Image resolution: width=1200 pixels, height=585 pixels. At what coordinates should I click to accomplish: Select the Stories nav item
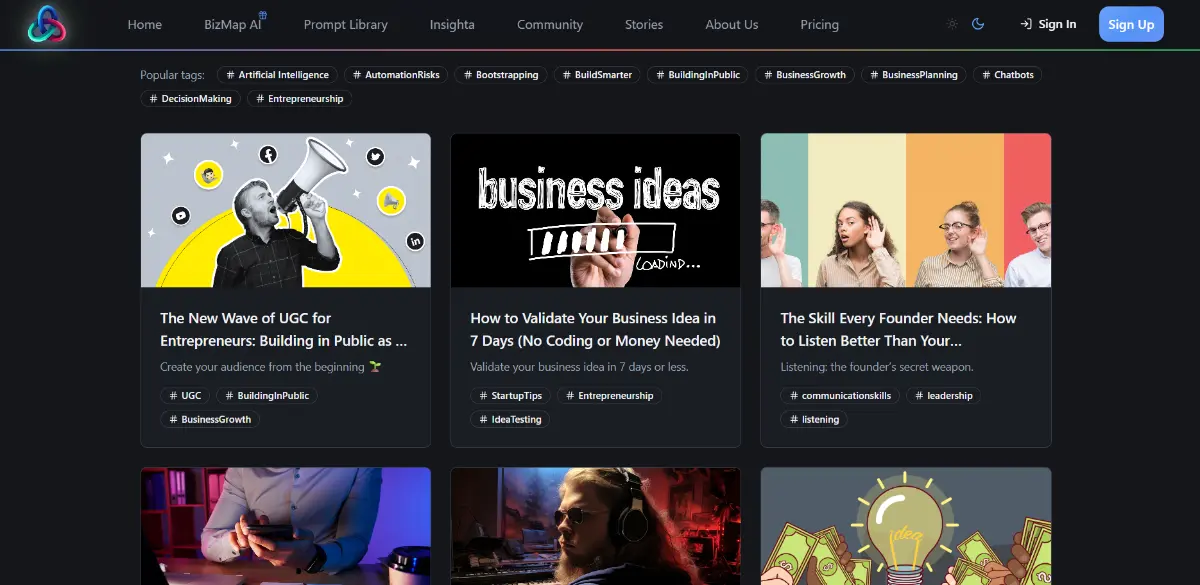643,24
